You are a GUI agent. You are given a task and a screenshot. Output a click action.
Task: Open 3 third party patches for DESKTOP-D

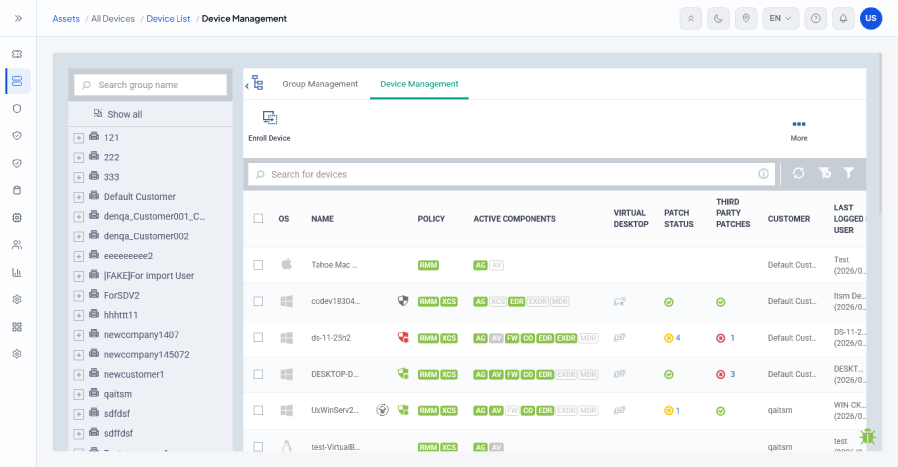coord(732,374)
